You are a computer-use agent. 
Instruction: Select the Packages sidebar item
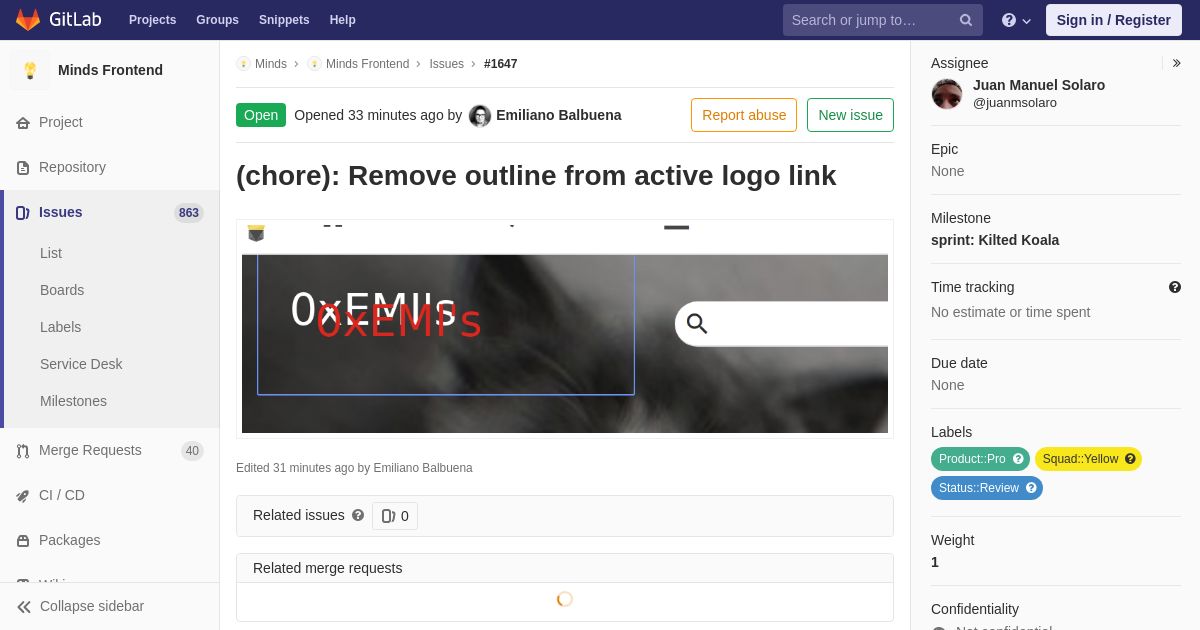(x=110, y=540)
